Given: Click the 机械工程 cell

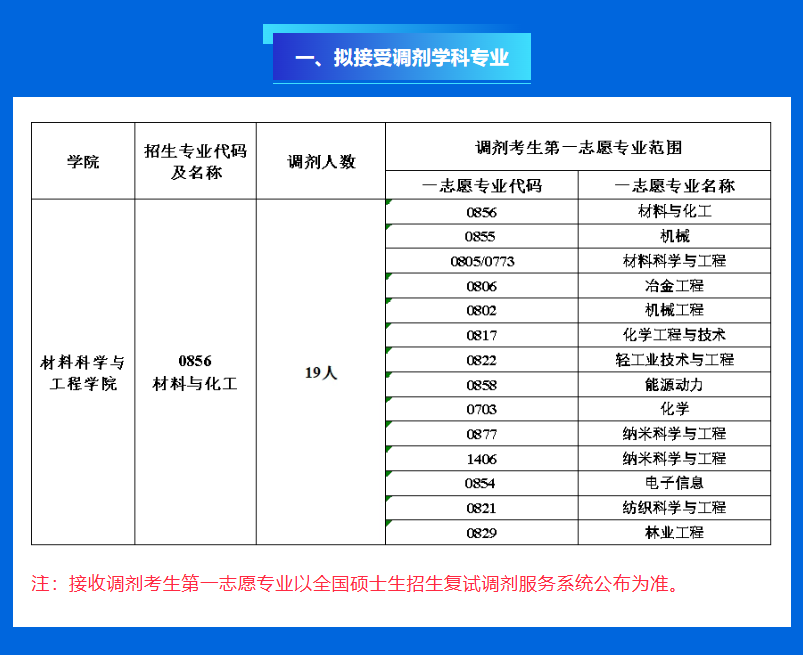Looking at the screenshot, I should coord(674,310).
